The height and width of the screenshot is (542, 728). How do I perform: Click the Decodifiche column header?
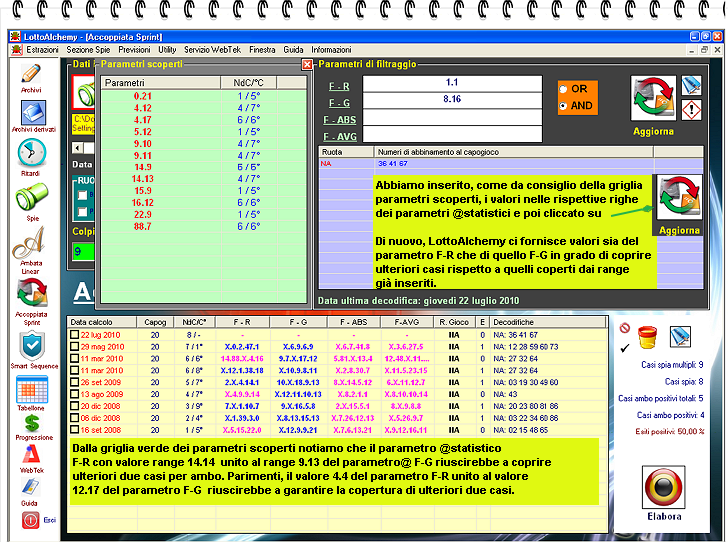[548, 322]
